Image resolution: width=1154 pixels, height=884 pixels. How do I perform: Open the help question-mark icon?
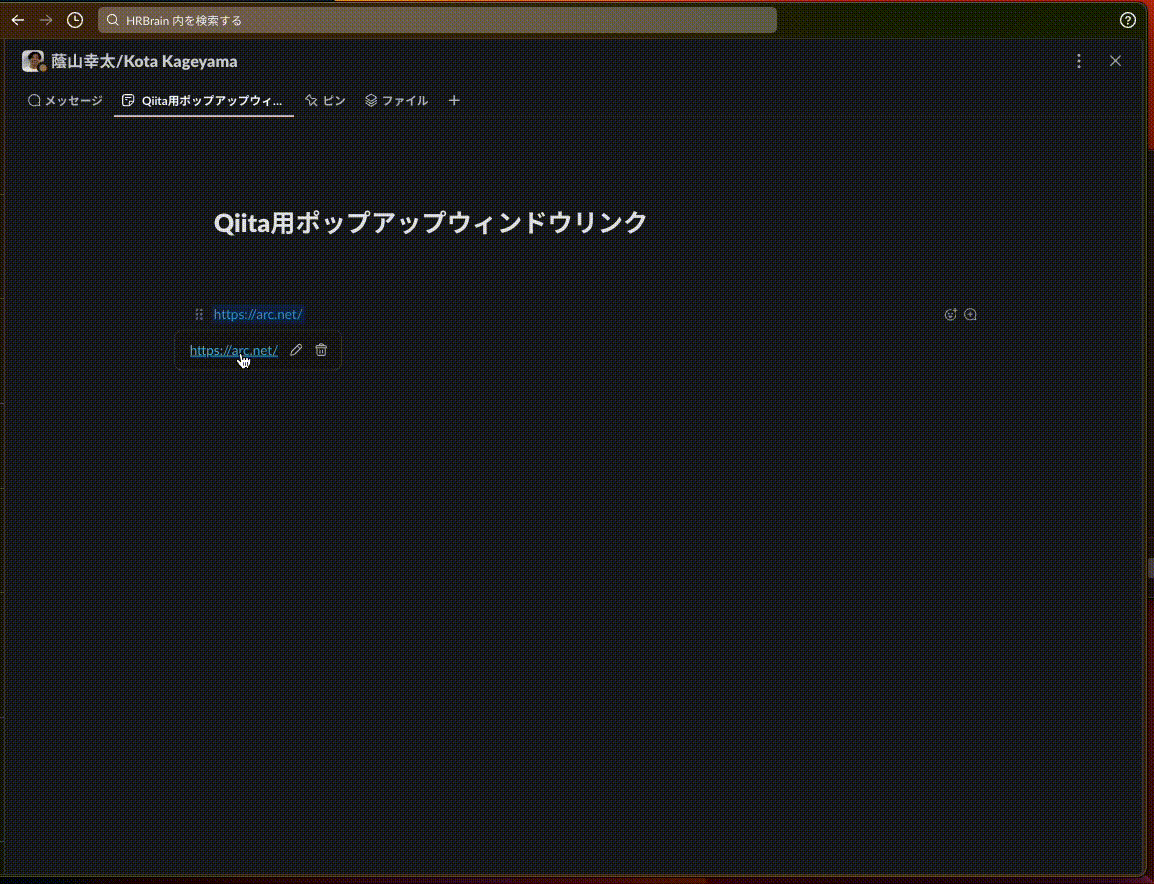1128,20
